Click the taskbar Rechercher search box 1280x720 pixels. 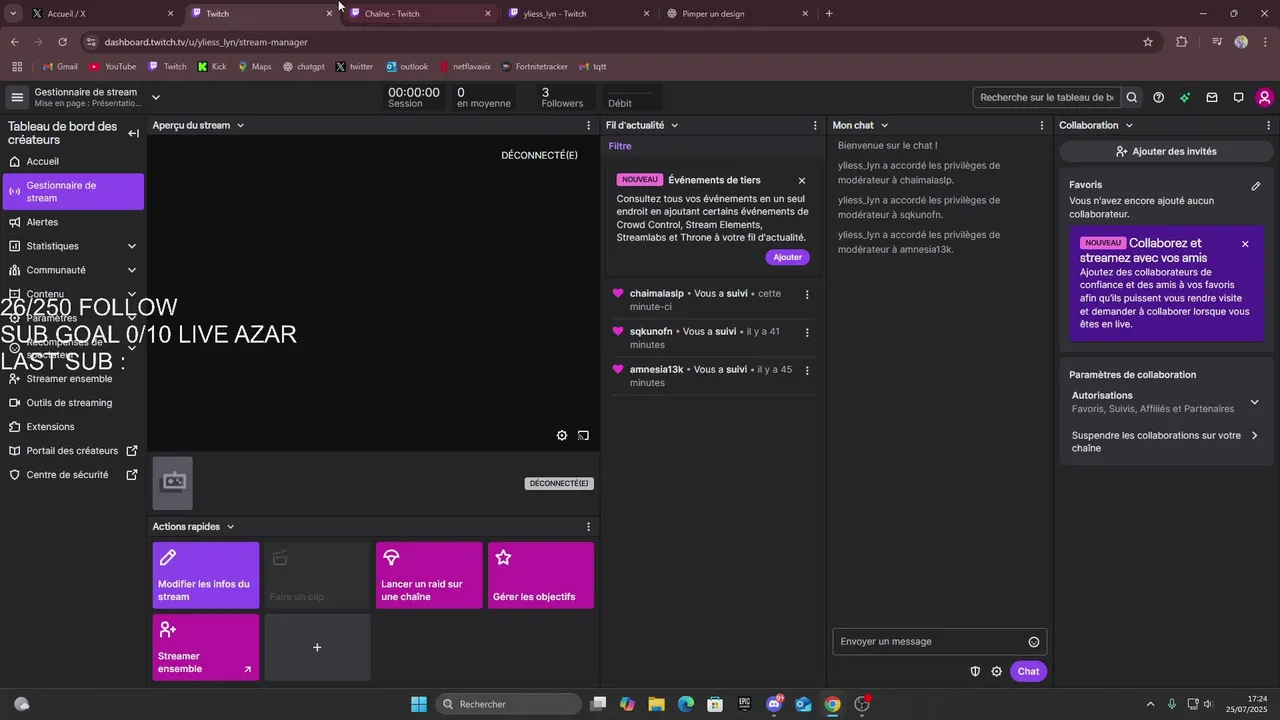click(x=509, y=704)
